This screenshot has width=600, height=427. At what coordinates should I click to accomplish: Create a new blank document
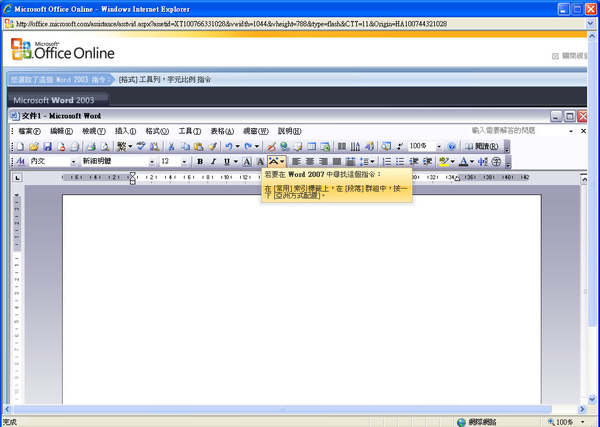point(20,147)
